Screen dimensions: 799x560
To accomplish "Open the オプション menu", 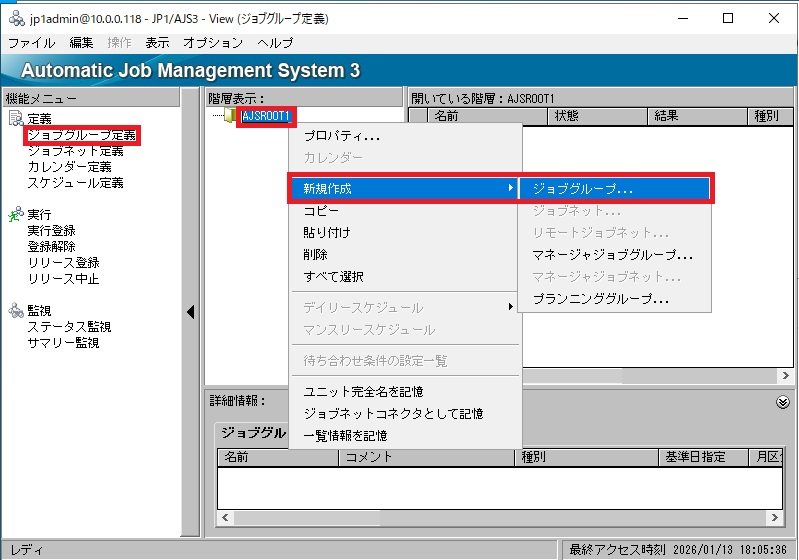I will [x=213, y=43].
